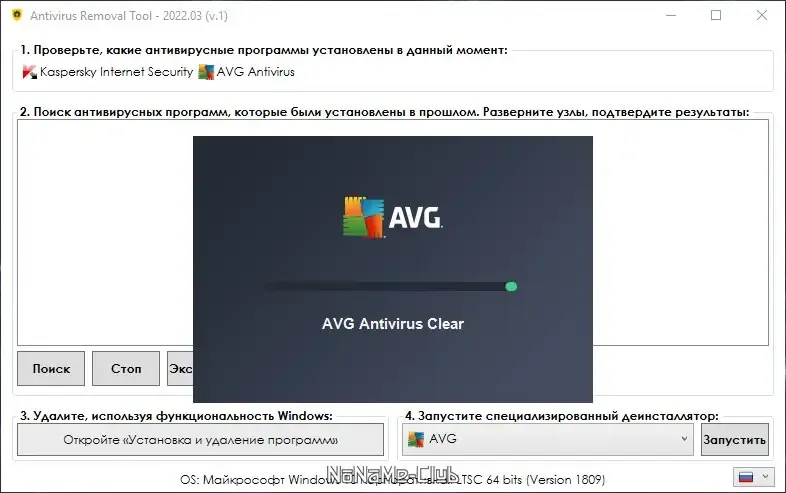Expand the language selector chevron

pyautogui.click(x=765, y=477)
